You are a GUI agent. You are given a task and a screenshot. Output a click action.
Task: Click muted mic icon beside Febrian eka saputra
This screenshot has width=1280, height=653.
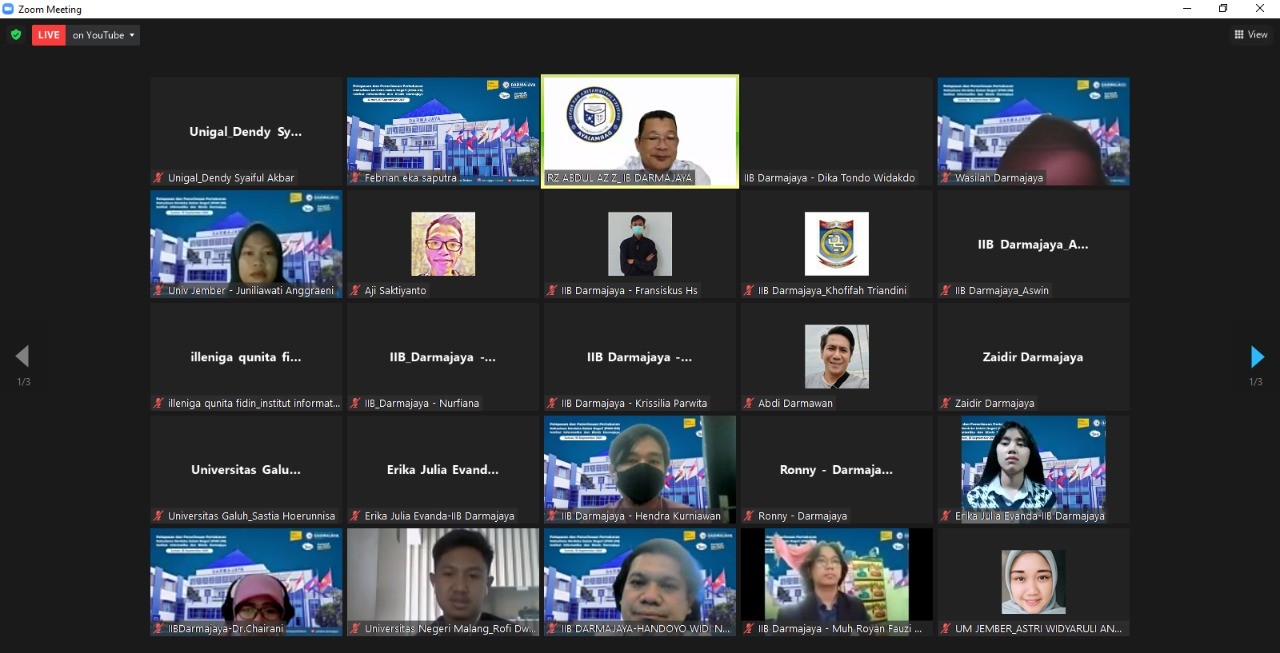[x=355, y=178]
